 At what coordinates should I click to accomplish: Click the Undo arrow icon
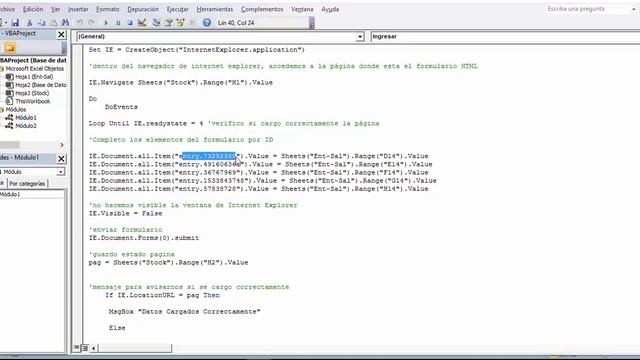pyautogui.click(x=80, y=23)
